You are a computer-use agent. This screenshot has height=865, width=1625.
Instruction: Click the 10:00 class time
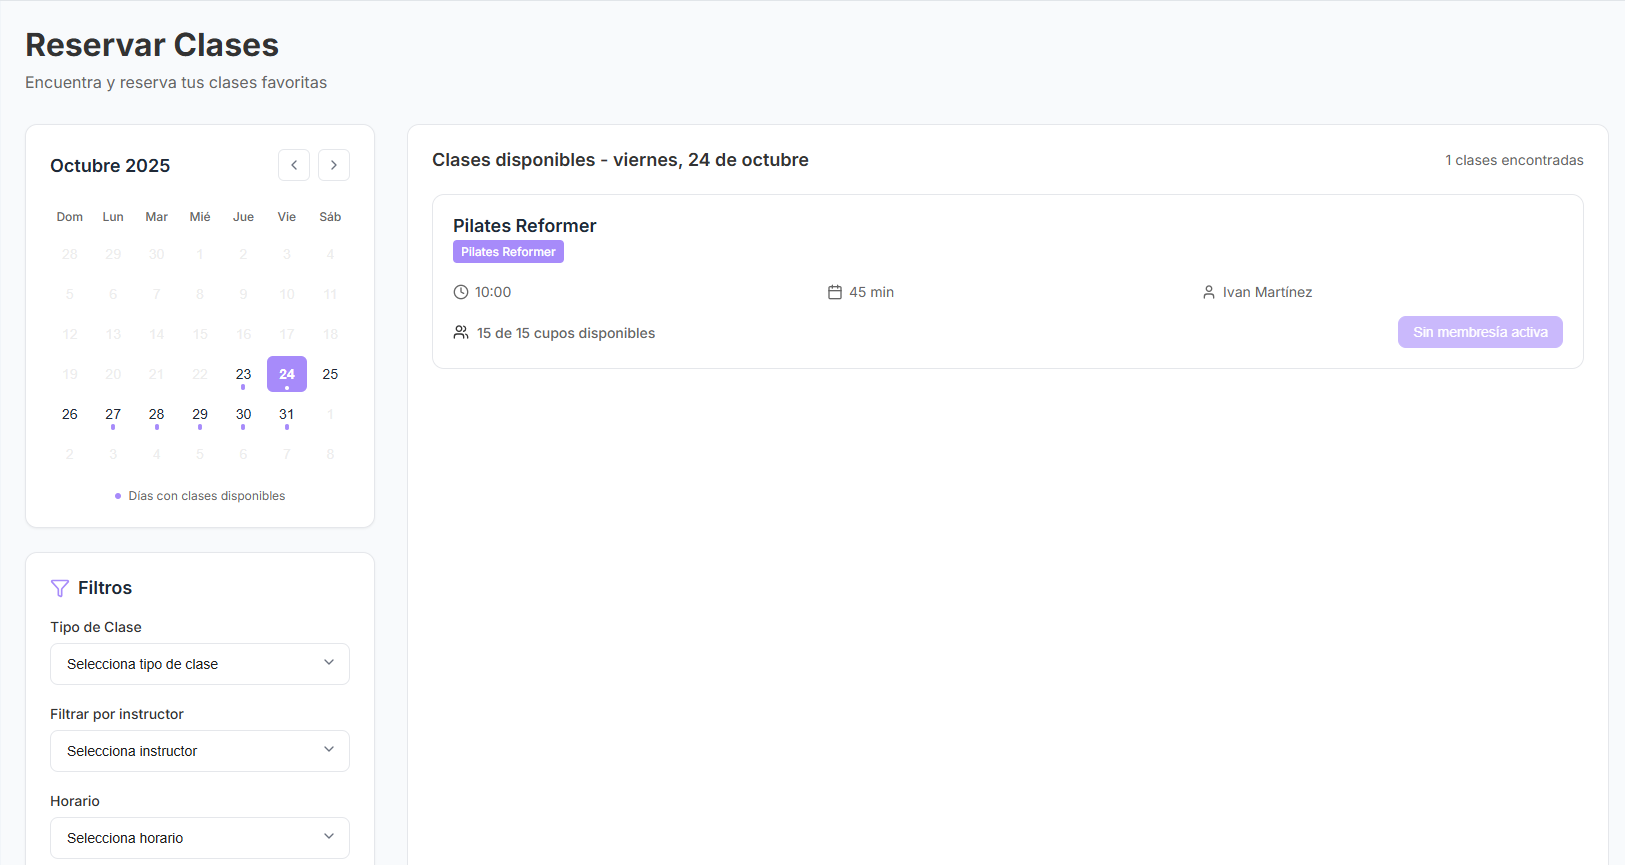click(x=493, y=292)
